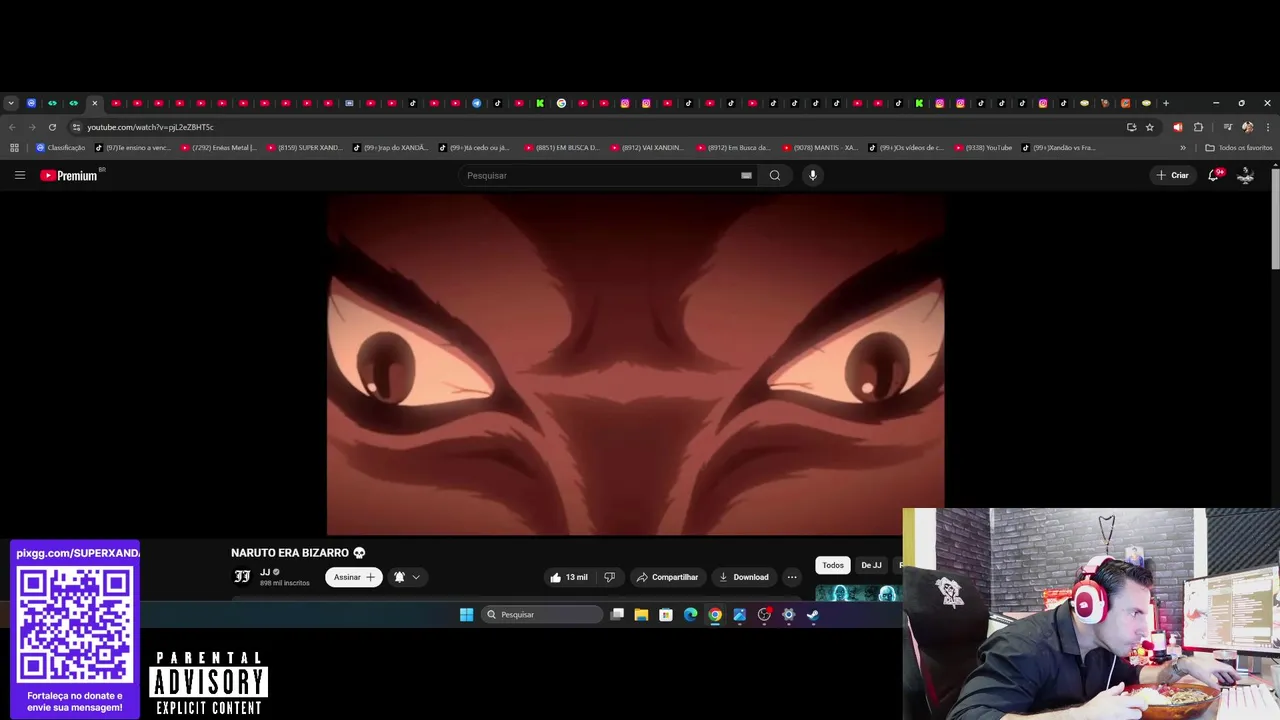Open the Enéas Metal bookmark
The image size is (1280, 720).
(x=219, y=148)
